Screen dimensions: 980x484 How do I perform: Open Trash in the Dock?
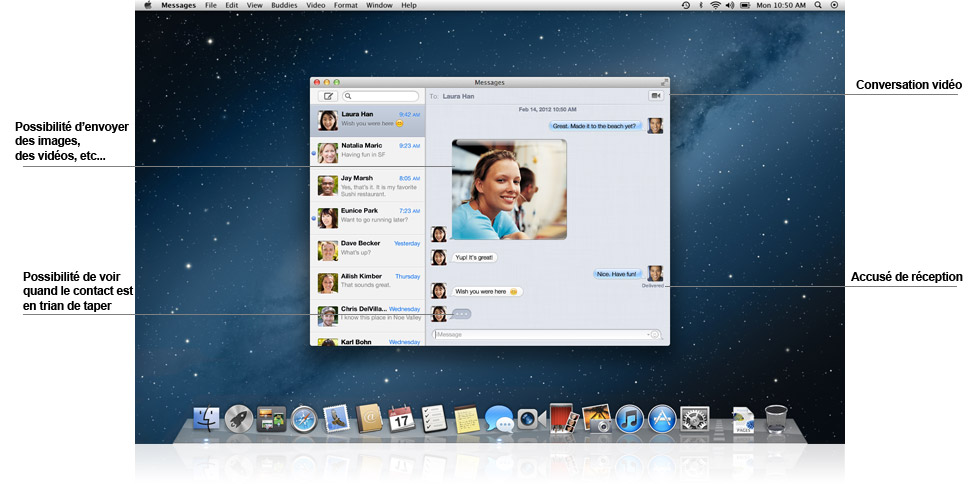776,419
